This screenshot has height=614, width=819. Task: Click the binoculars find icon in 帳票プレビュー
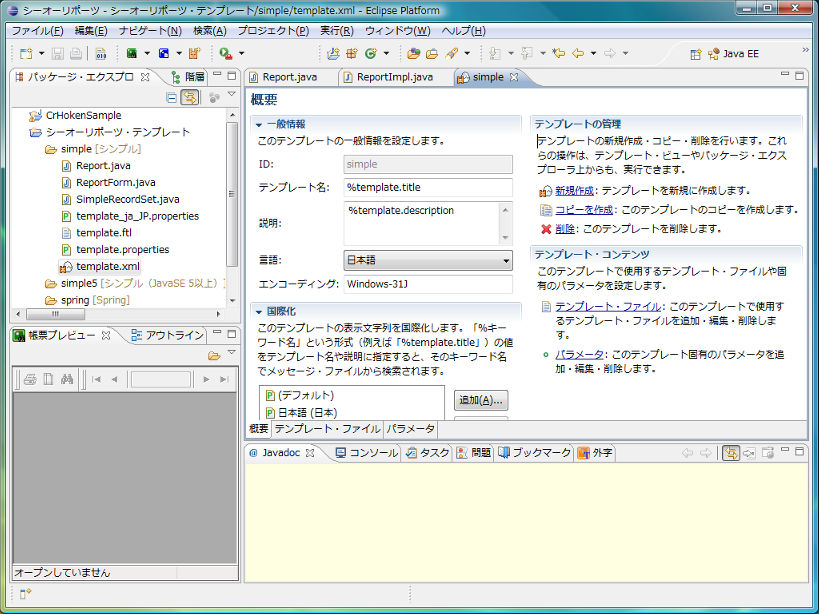tap(67, 379)
